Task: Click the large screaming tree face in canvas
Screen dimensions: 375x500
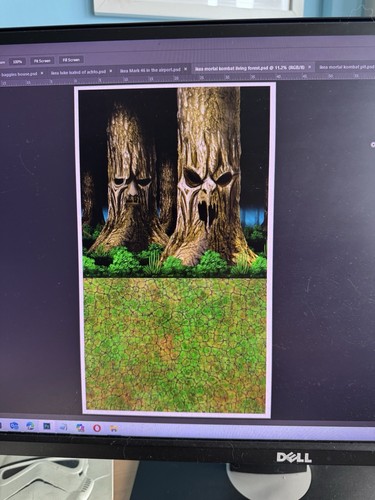Action: point(208,197)
